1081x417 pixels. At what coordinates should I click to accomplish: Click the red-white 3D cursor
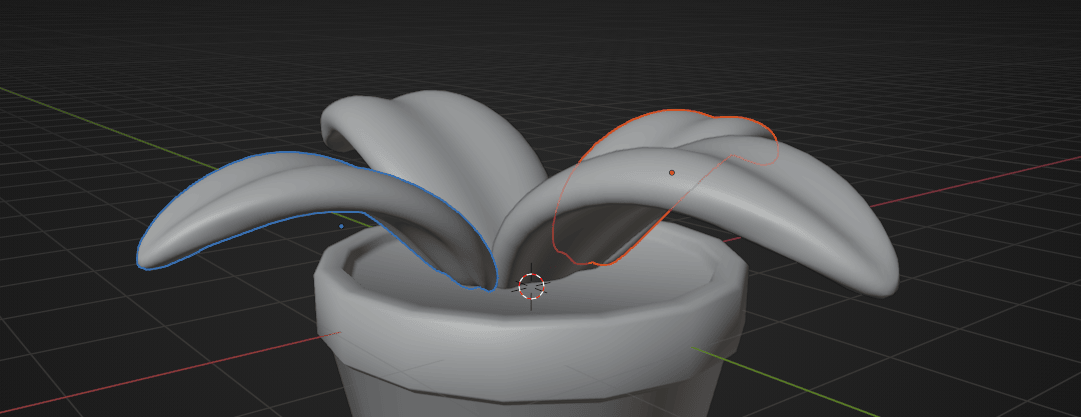coord(532,286)
